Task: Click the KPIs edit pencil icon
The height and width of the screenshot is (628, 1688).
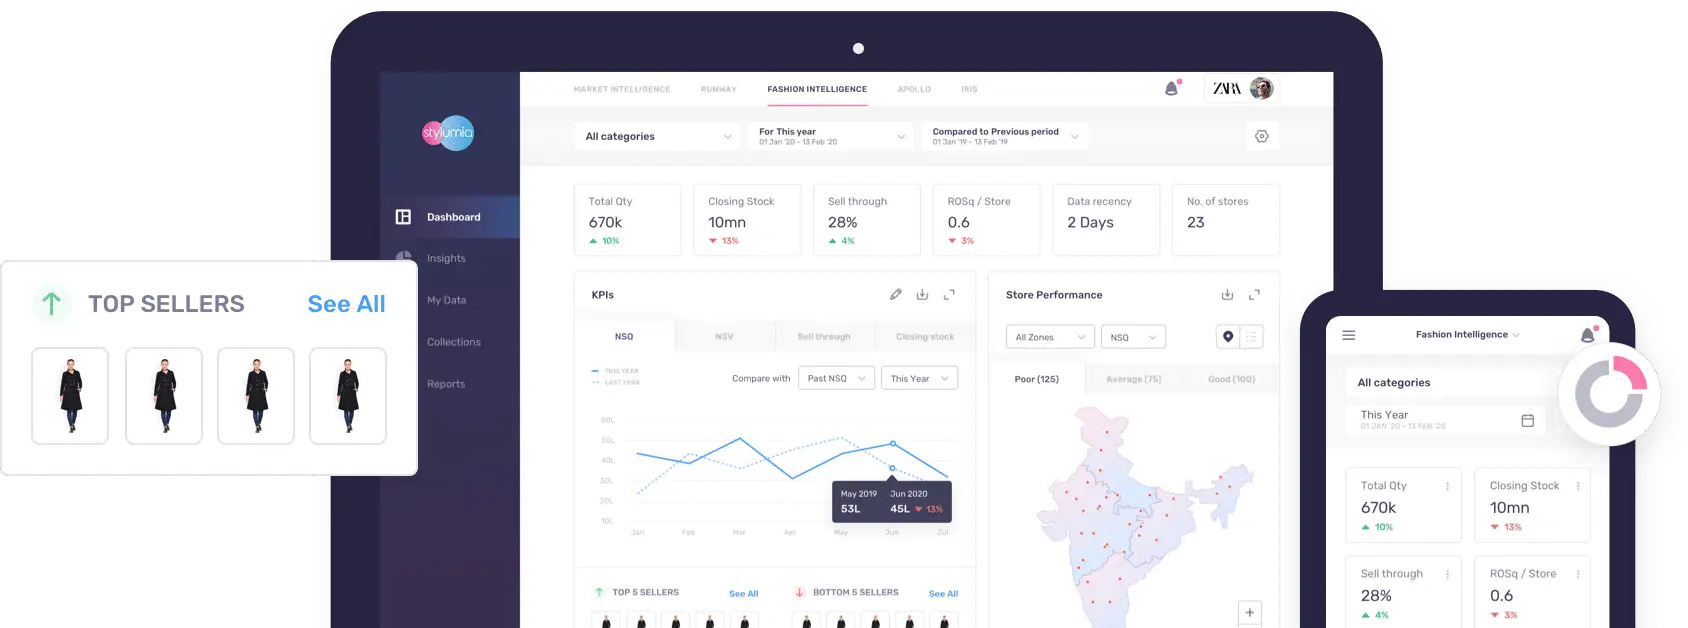Action: [895, 294]
